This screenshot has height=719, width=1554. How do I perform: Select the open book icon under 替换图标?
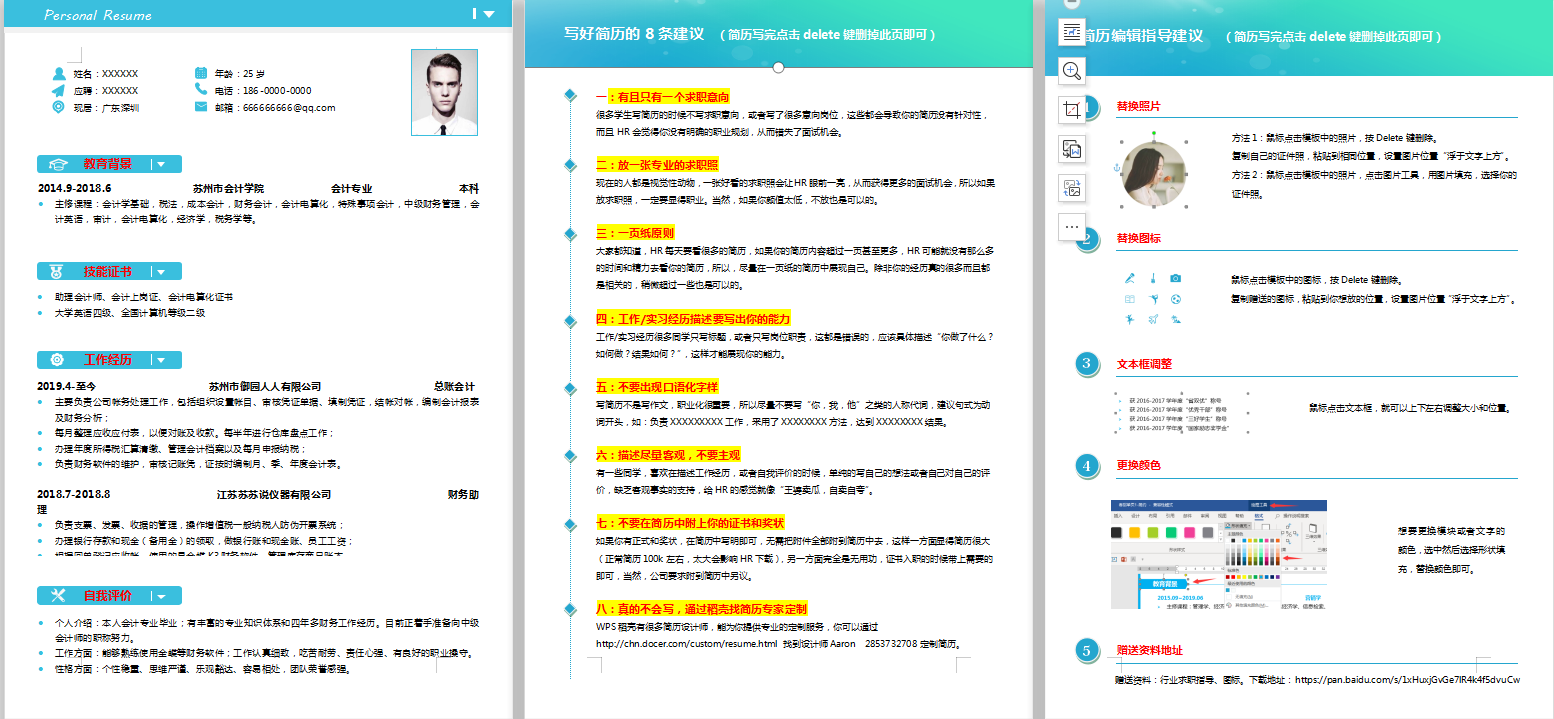(x=1130, y=299)
